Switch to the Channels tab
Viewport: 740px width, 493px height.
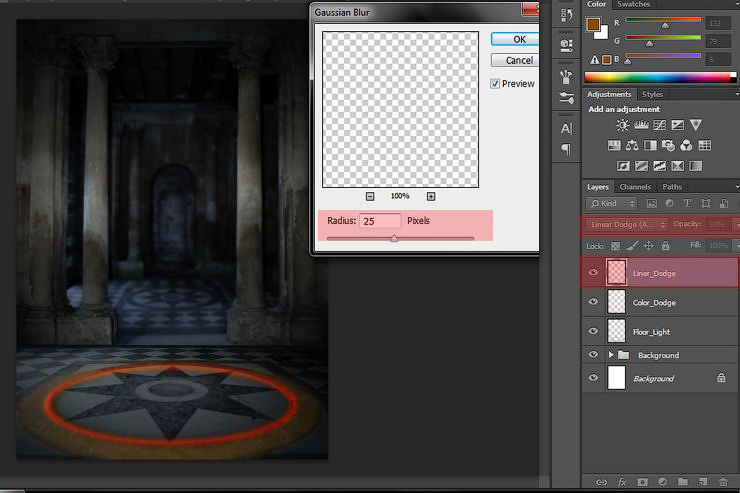(x=635, y=187)
